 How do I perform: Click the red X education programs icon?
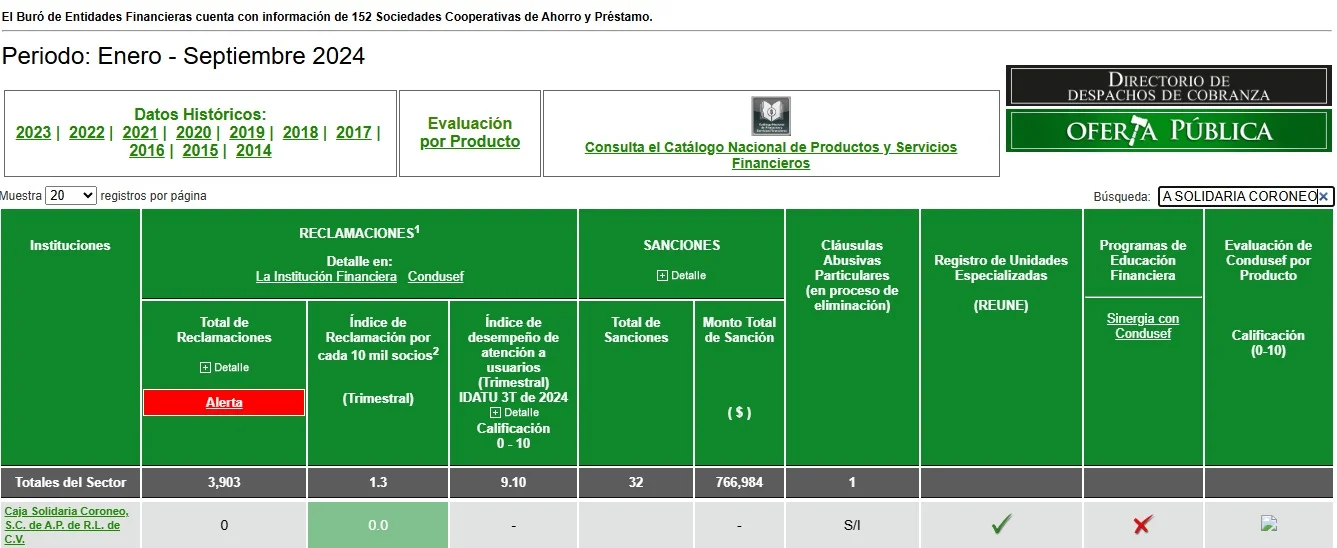point(1143,524)
